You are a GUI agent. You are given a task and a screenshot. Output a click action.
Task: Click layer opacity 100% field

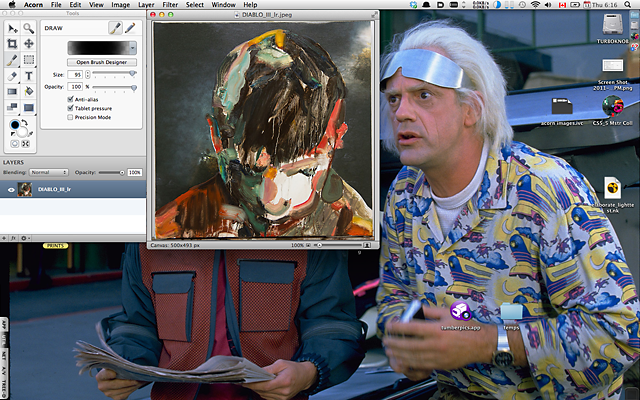[135, 173]
